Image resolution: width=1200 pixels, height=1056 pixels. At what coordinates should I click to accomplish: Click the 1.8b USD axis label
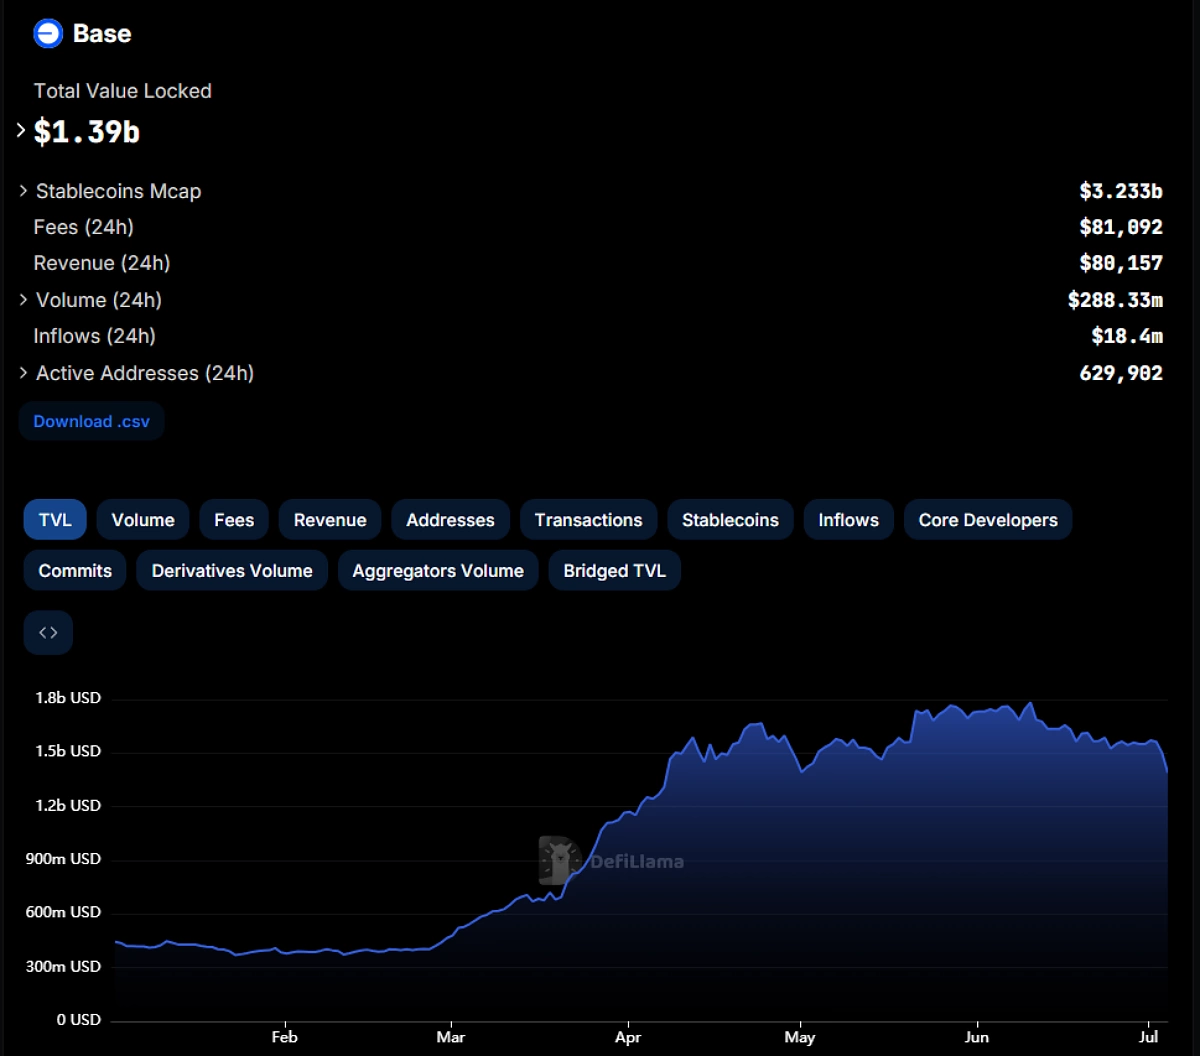click(68, 698)
